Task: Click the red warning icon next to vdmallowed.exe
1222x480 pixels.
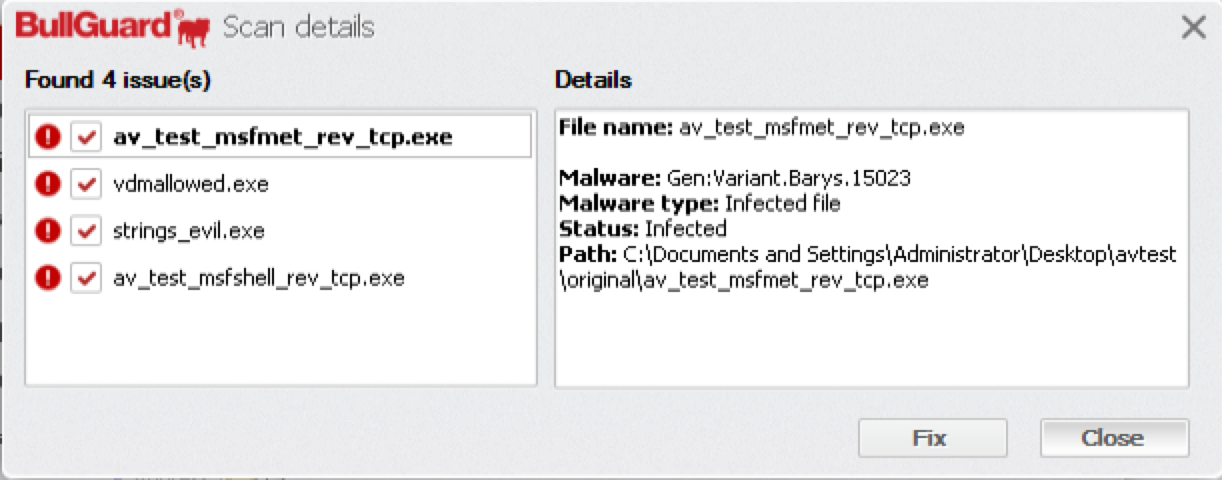Action: (x=47, y=184)
